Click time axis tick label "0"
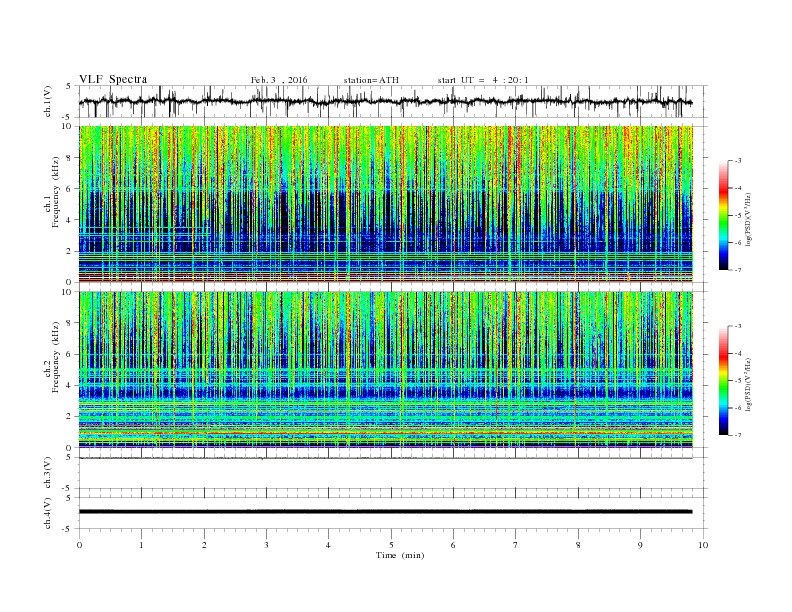Viewport: 792px width, 612px height. pyautogui.click(x=79, y=545)
